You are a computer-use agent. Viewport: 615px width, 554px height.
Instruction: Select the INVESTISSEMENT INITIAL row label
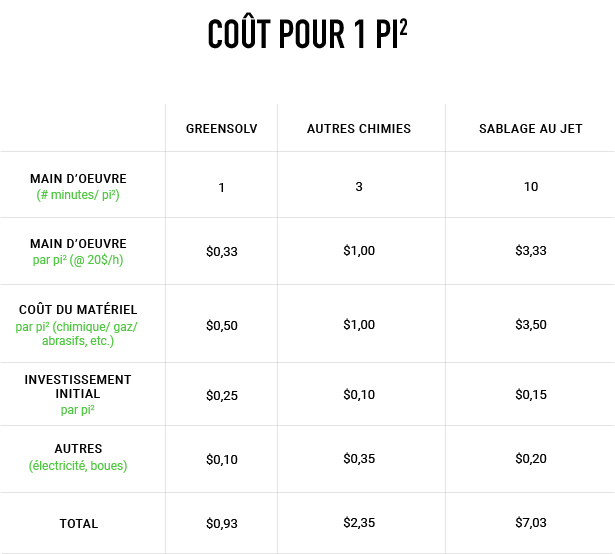click(78, 387)
